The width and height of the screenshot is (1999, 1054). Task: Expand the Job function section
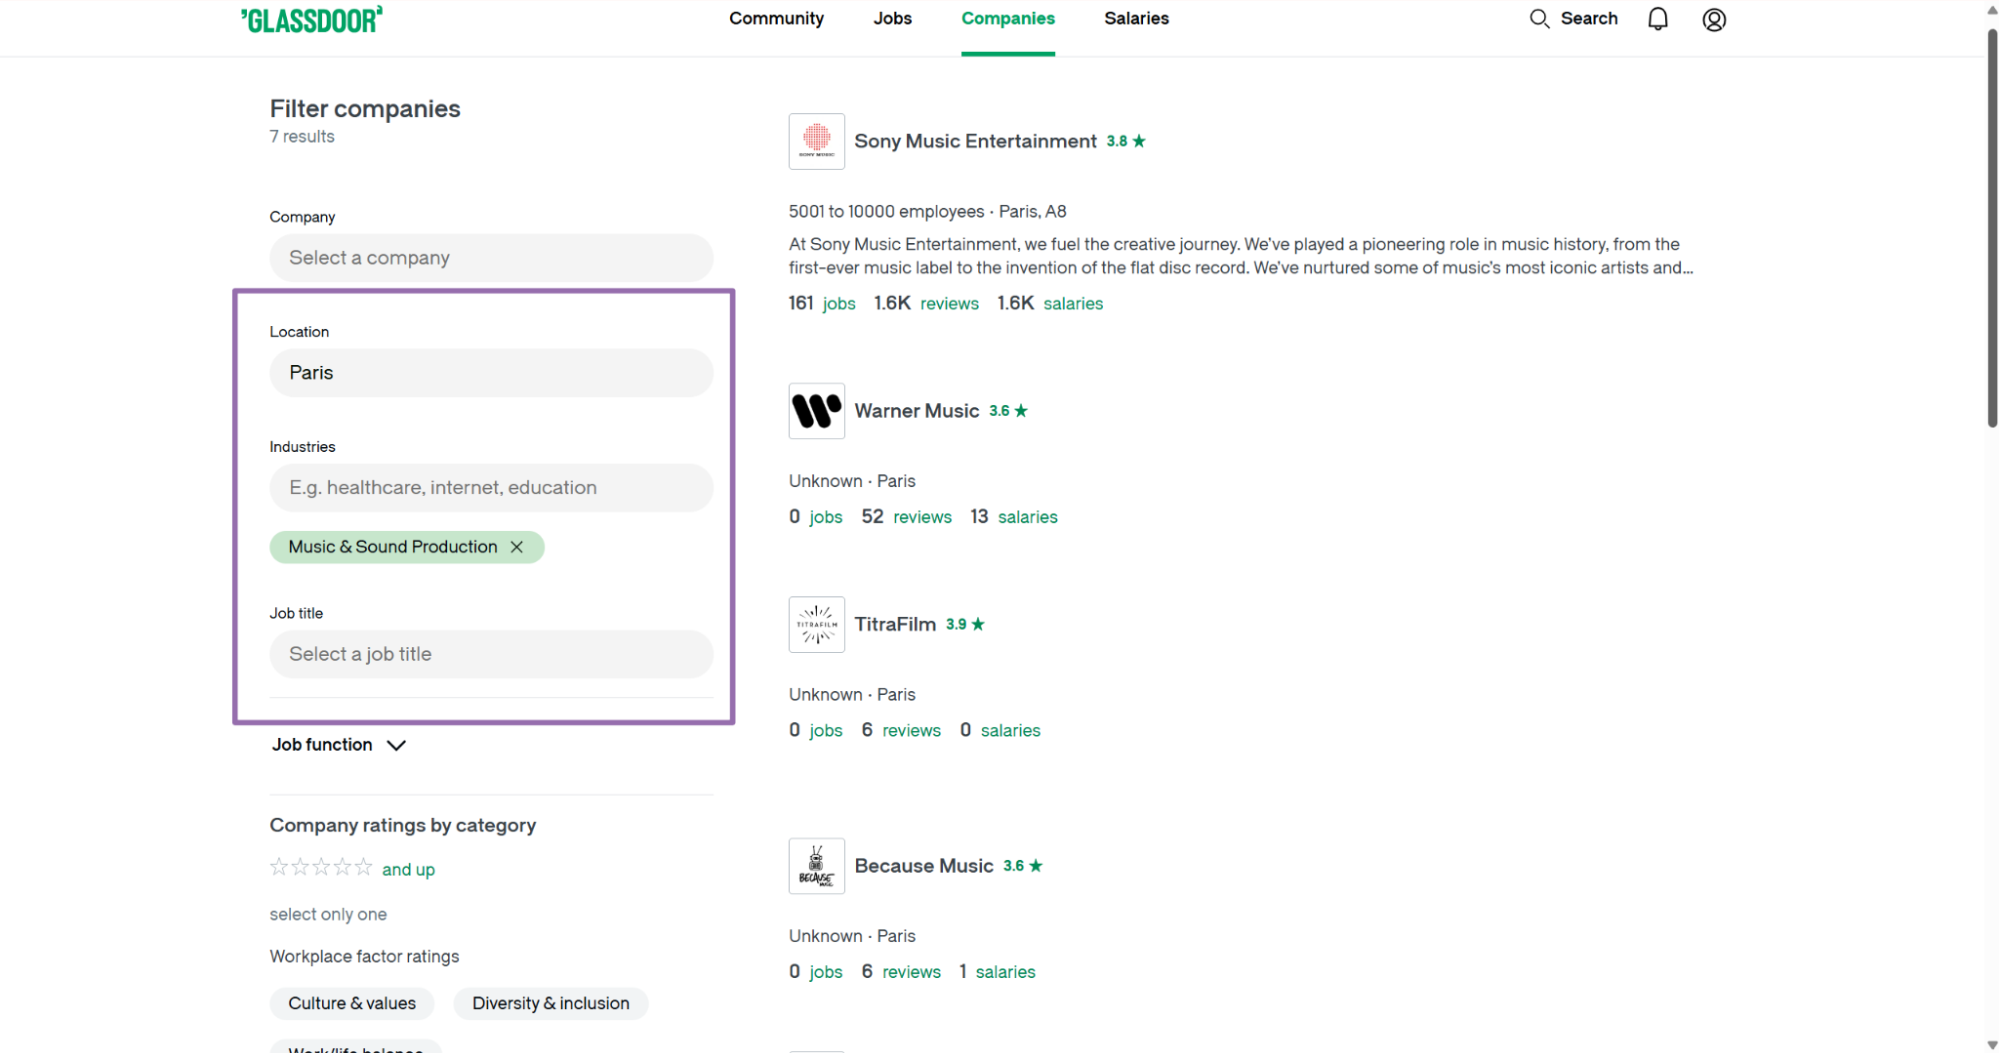point(339,745)
